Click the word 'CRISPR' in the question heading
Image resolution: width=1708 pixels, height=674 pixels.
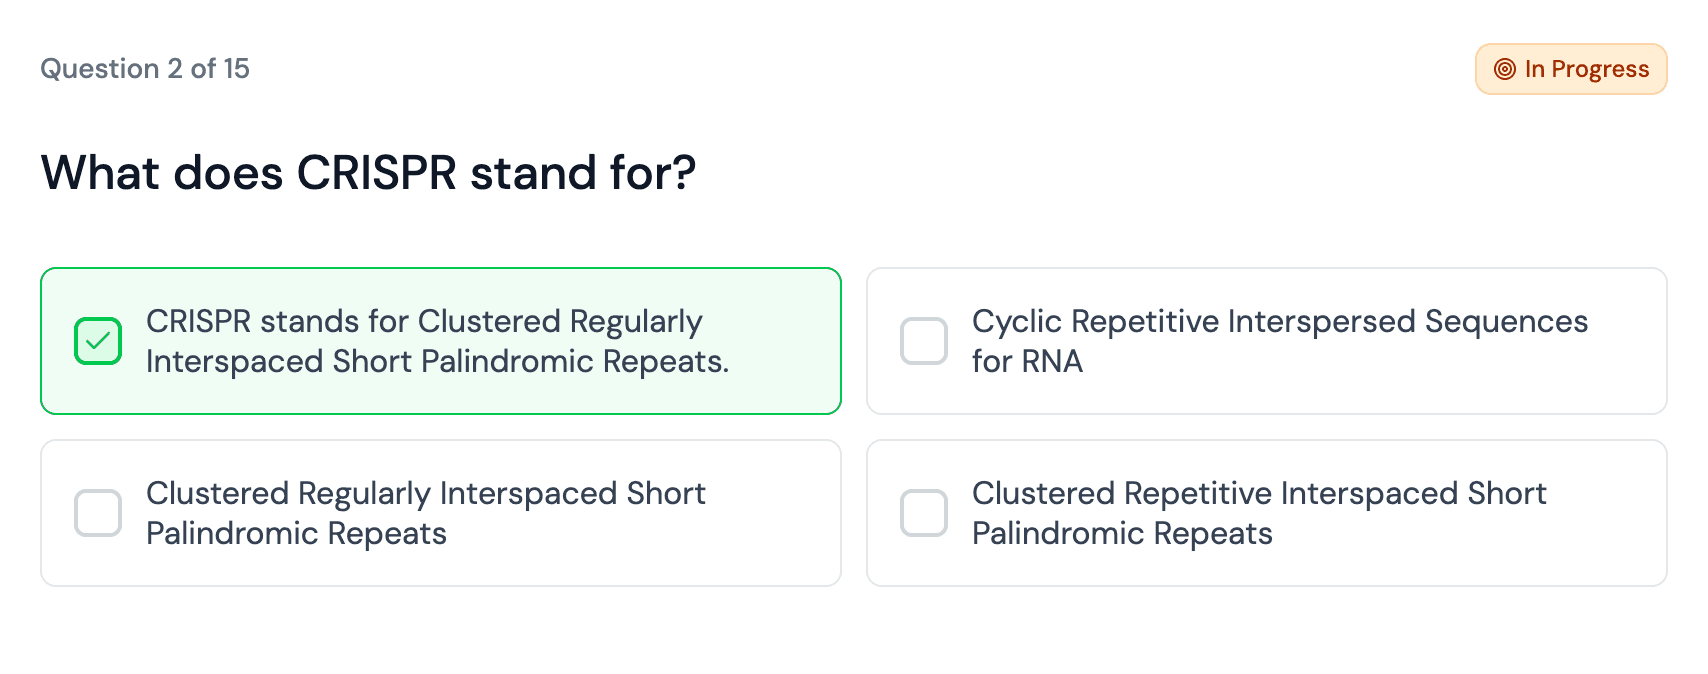tap(377, 173)
